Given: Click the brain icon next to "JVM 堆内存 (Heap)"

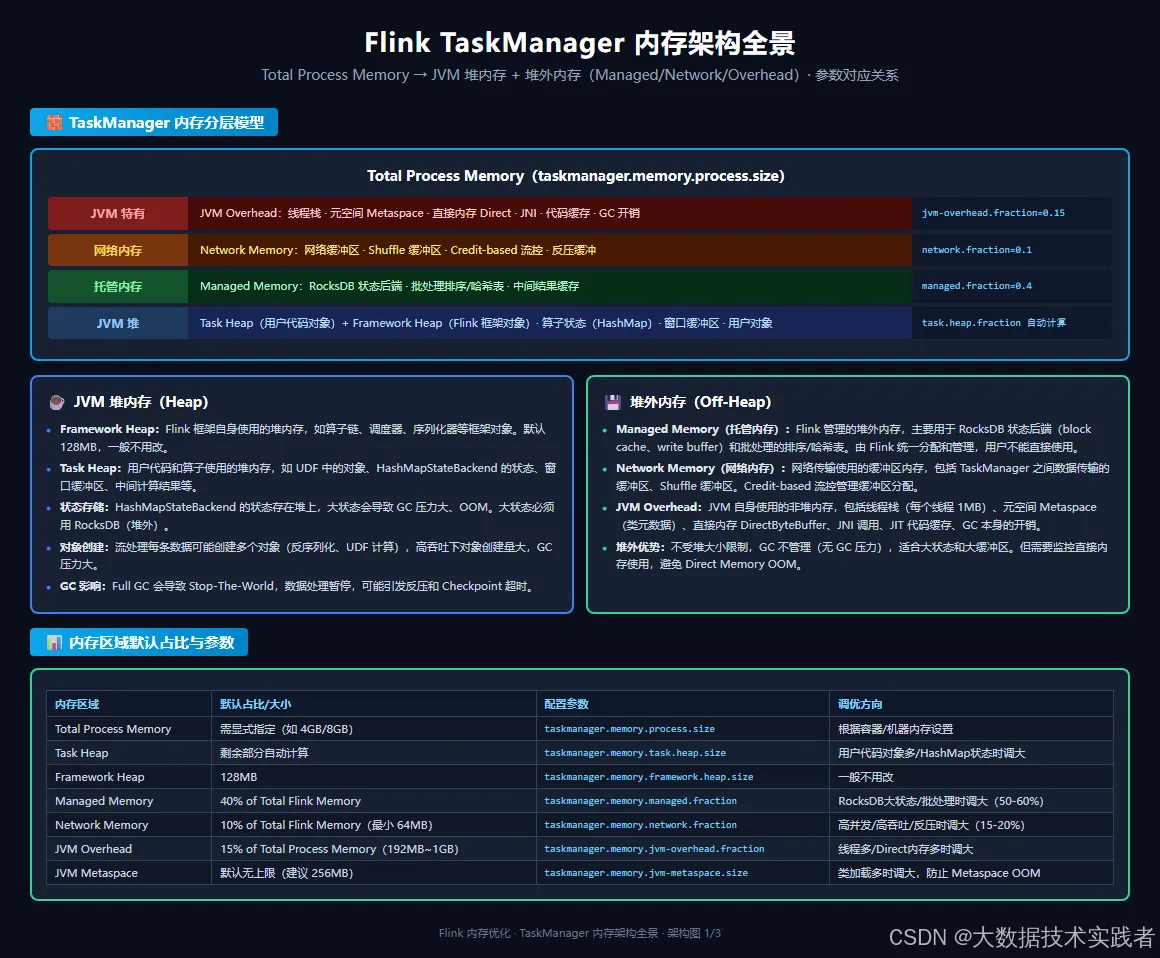Looking at the screenshot, I should pos(56,402).
